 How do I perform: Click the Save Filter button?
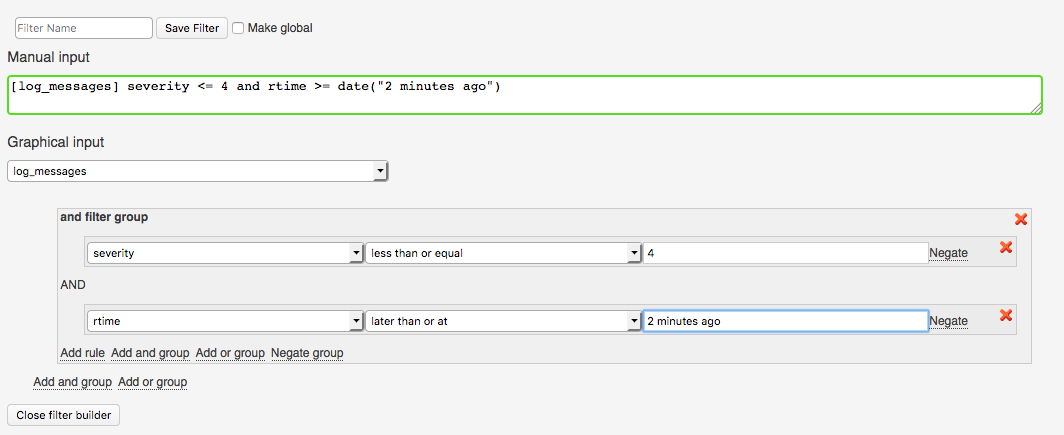[192, 28]
